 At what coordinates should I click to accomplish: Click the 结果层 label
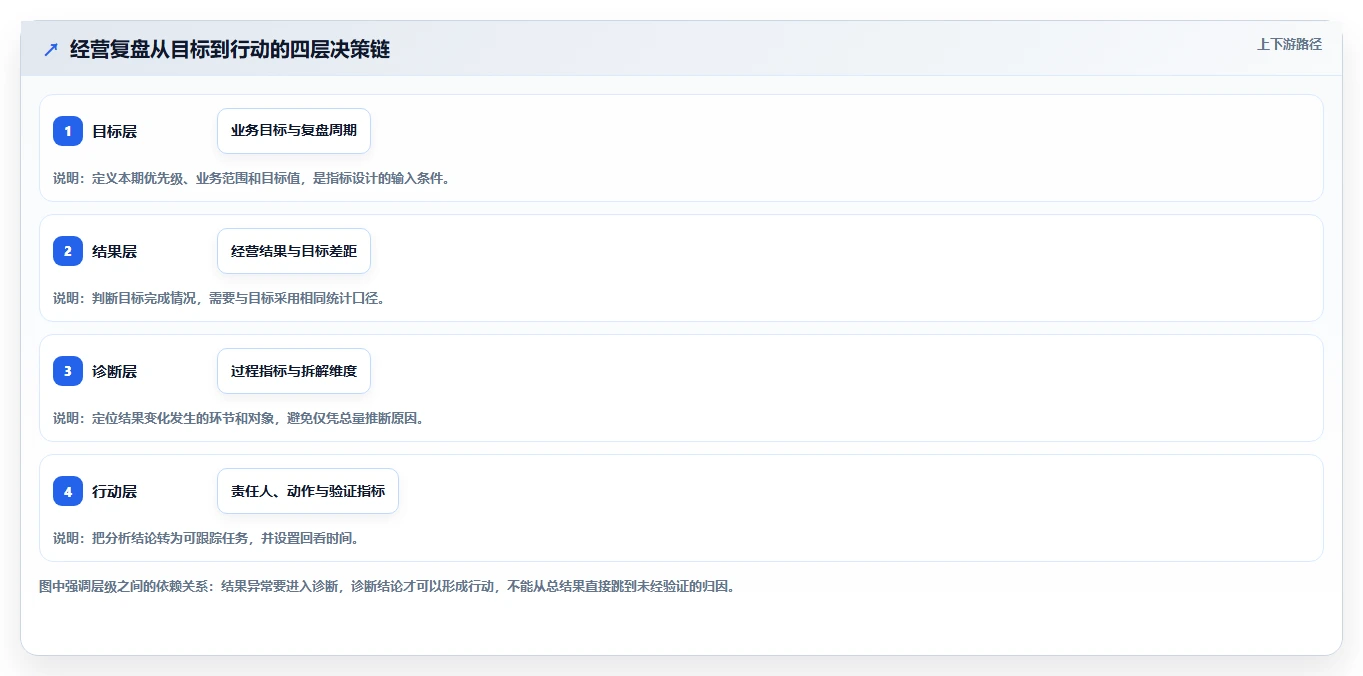[x=114, y=251]
